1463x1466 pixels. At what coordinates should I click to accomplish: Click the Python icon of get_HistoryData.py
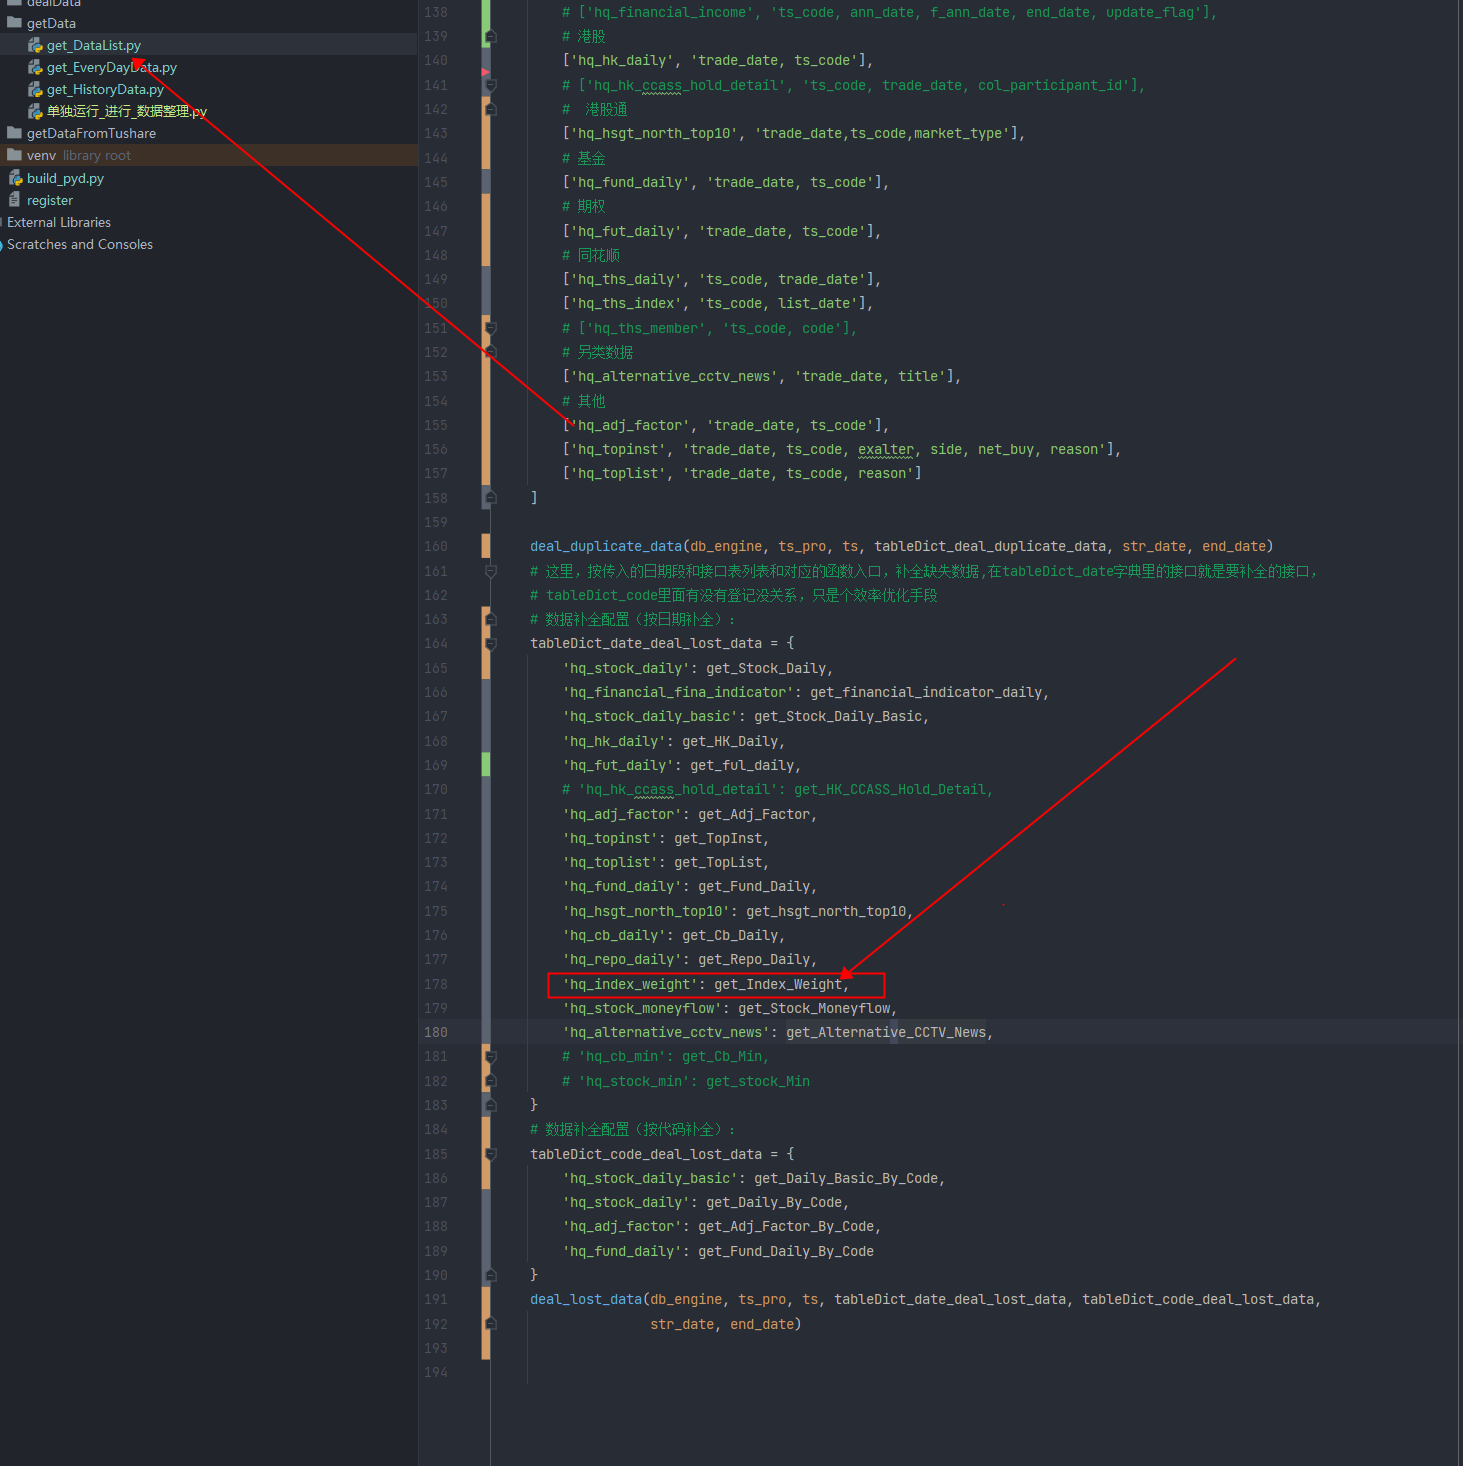tap(35, 89)
